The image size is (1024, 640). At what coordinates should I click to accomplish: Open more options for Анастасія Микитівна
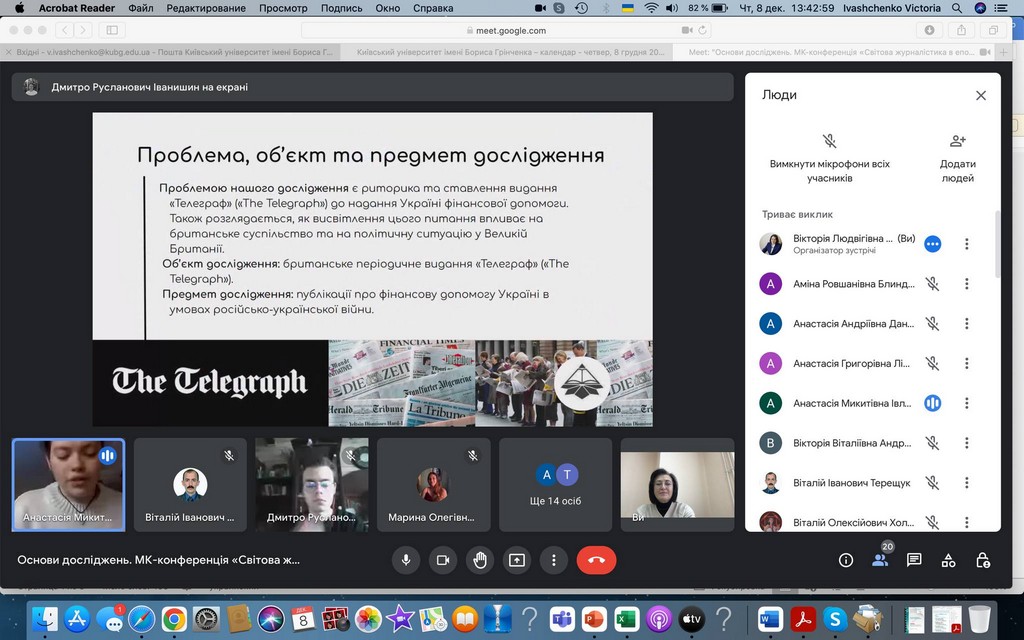click(966, 403)
